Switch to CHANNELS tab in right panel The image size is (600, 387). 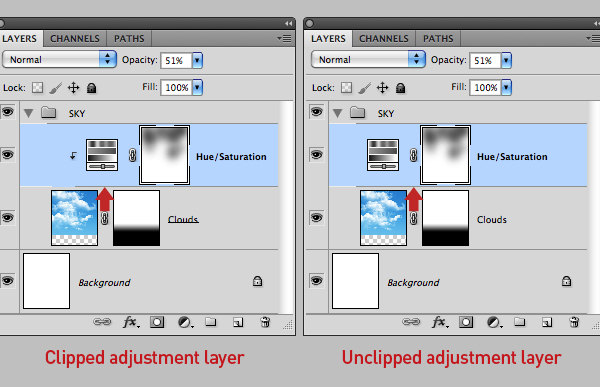384,39
